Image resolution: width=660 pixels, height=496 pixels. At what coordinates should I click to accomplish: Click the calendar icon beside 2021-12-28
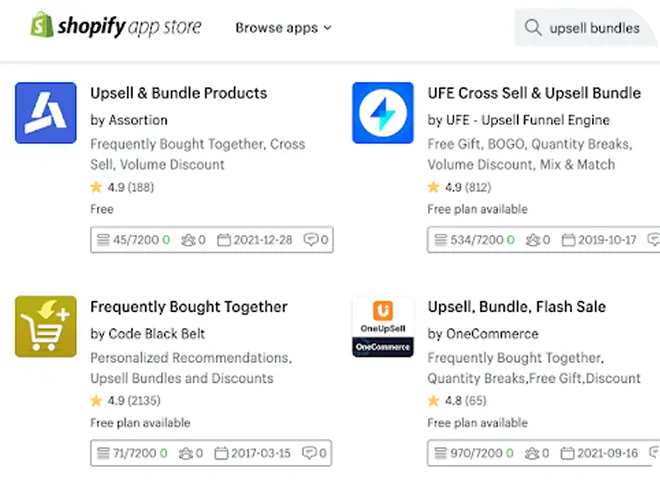point(224,240)
